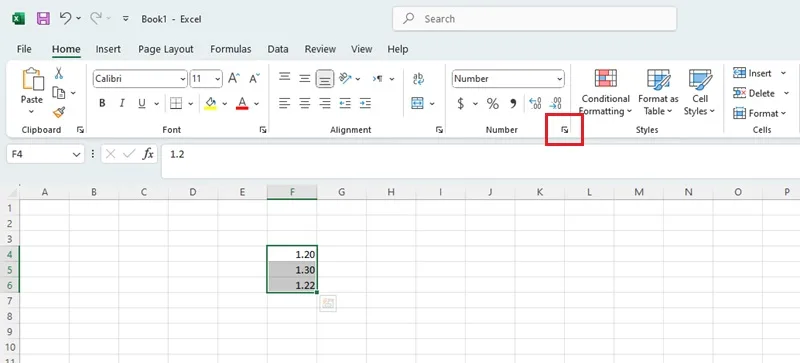
Task: Toggle Bold formatting
Action: coord(102,104)
